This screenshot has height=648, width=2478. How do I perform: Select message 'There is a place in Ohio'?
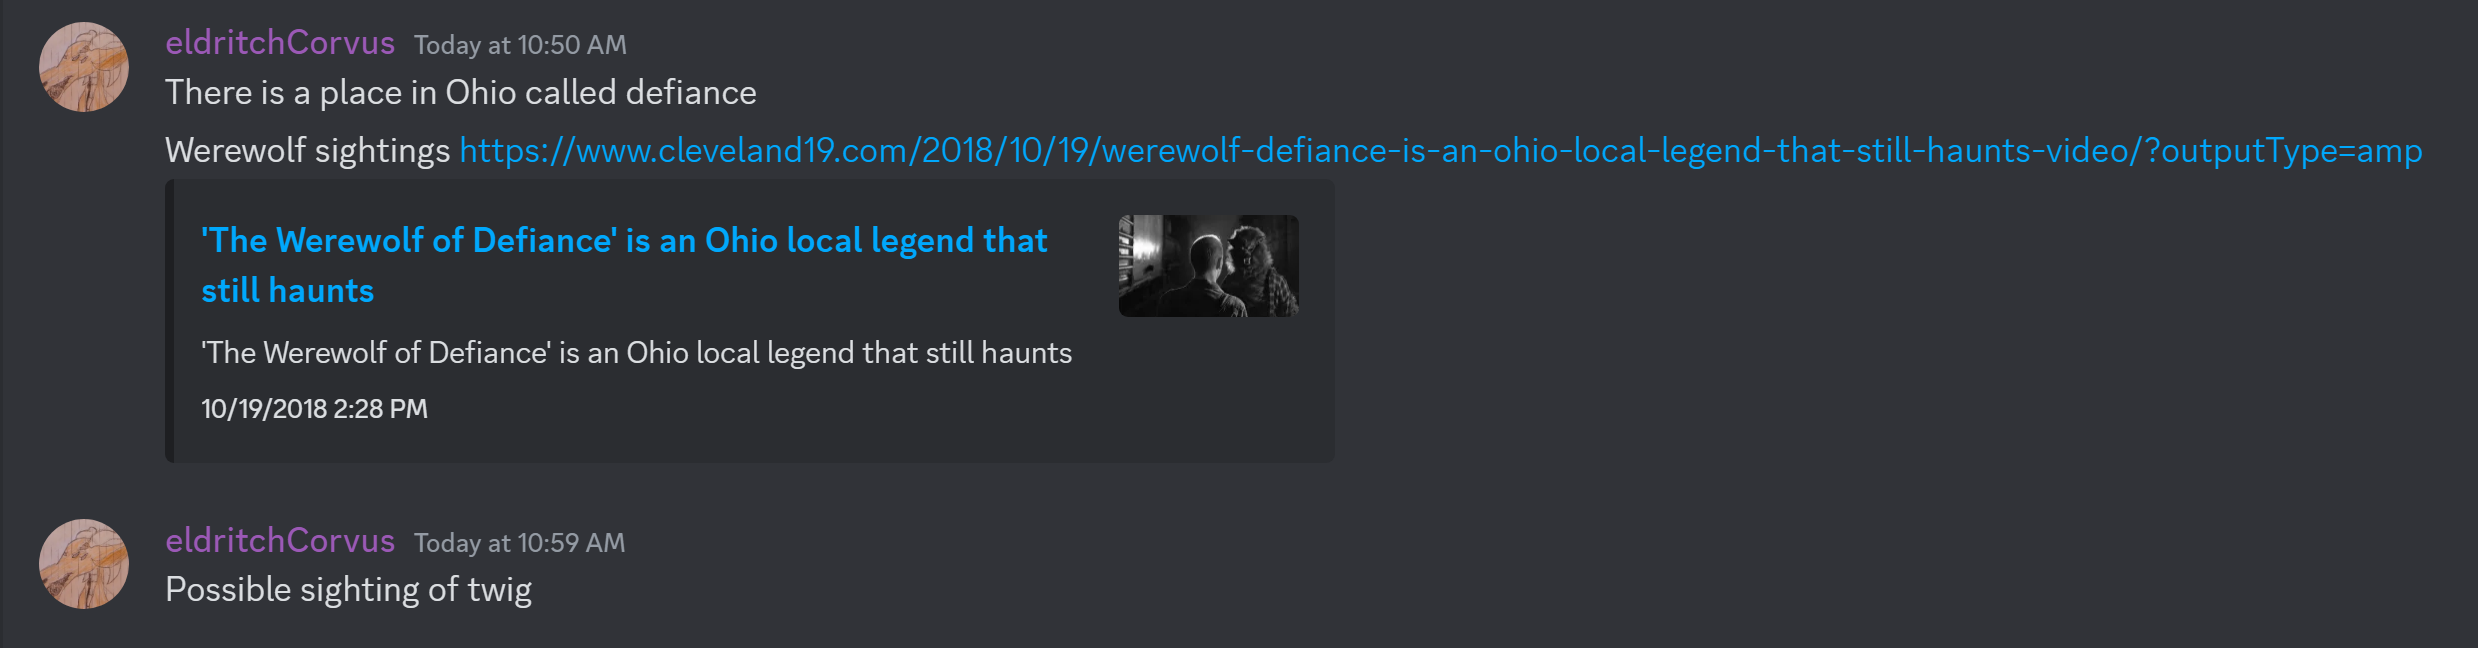click(x=461, y=92)
